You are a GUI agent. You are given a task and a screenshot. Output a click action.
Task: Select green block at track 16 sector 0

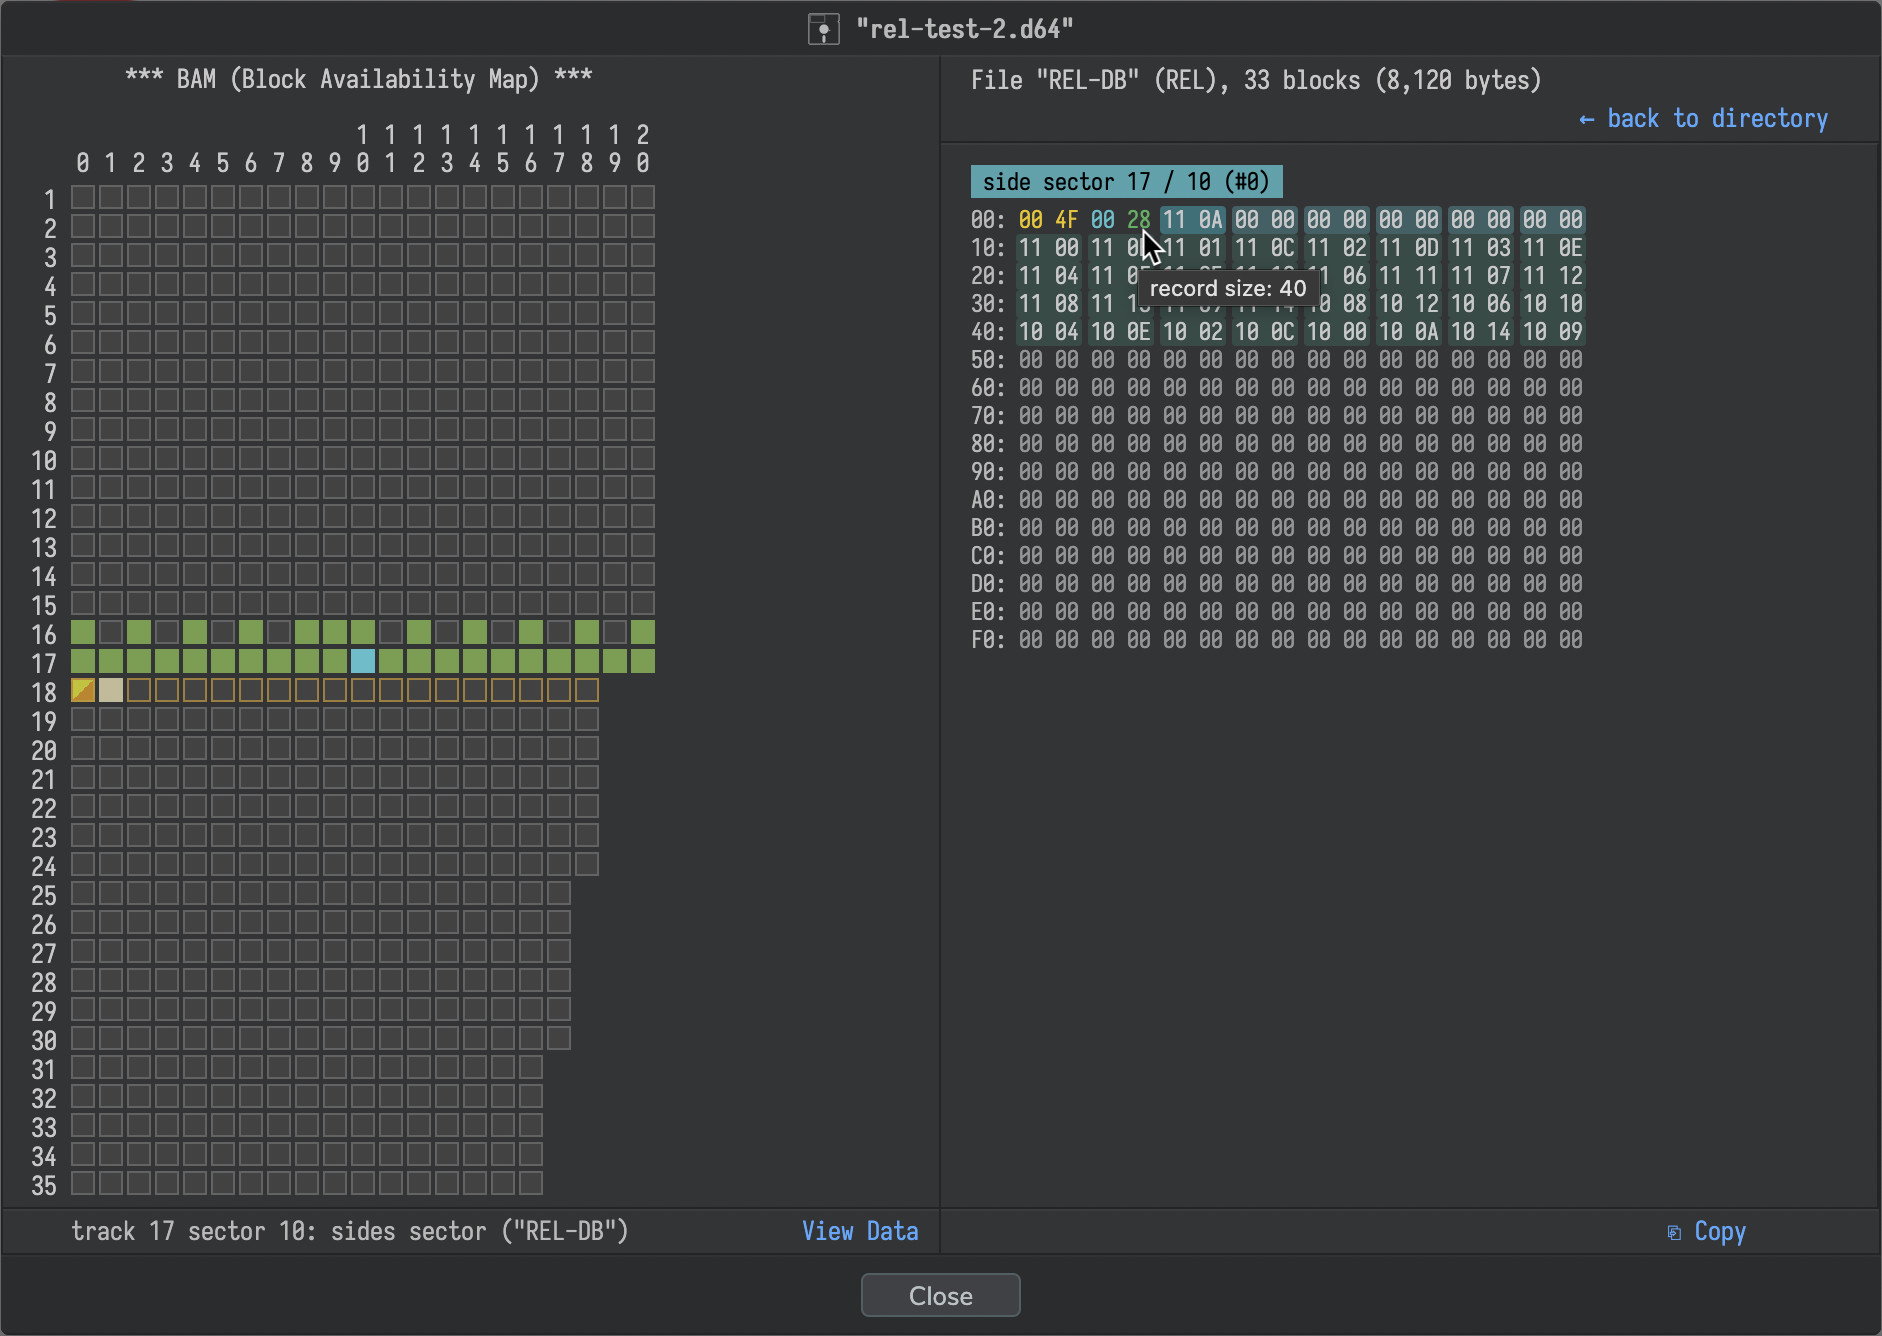83,632
